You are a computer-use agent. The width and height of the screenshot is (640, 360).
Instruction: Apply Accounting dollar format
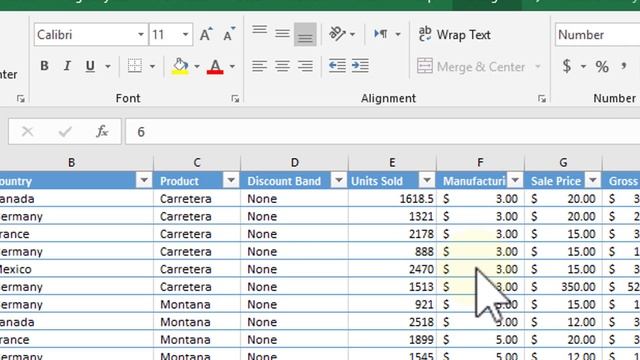[567, 66]
